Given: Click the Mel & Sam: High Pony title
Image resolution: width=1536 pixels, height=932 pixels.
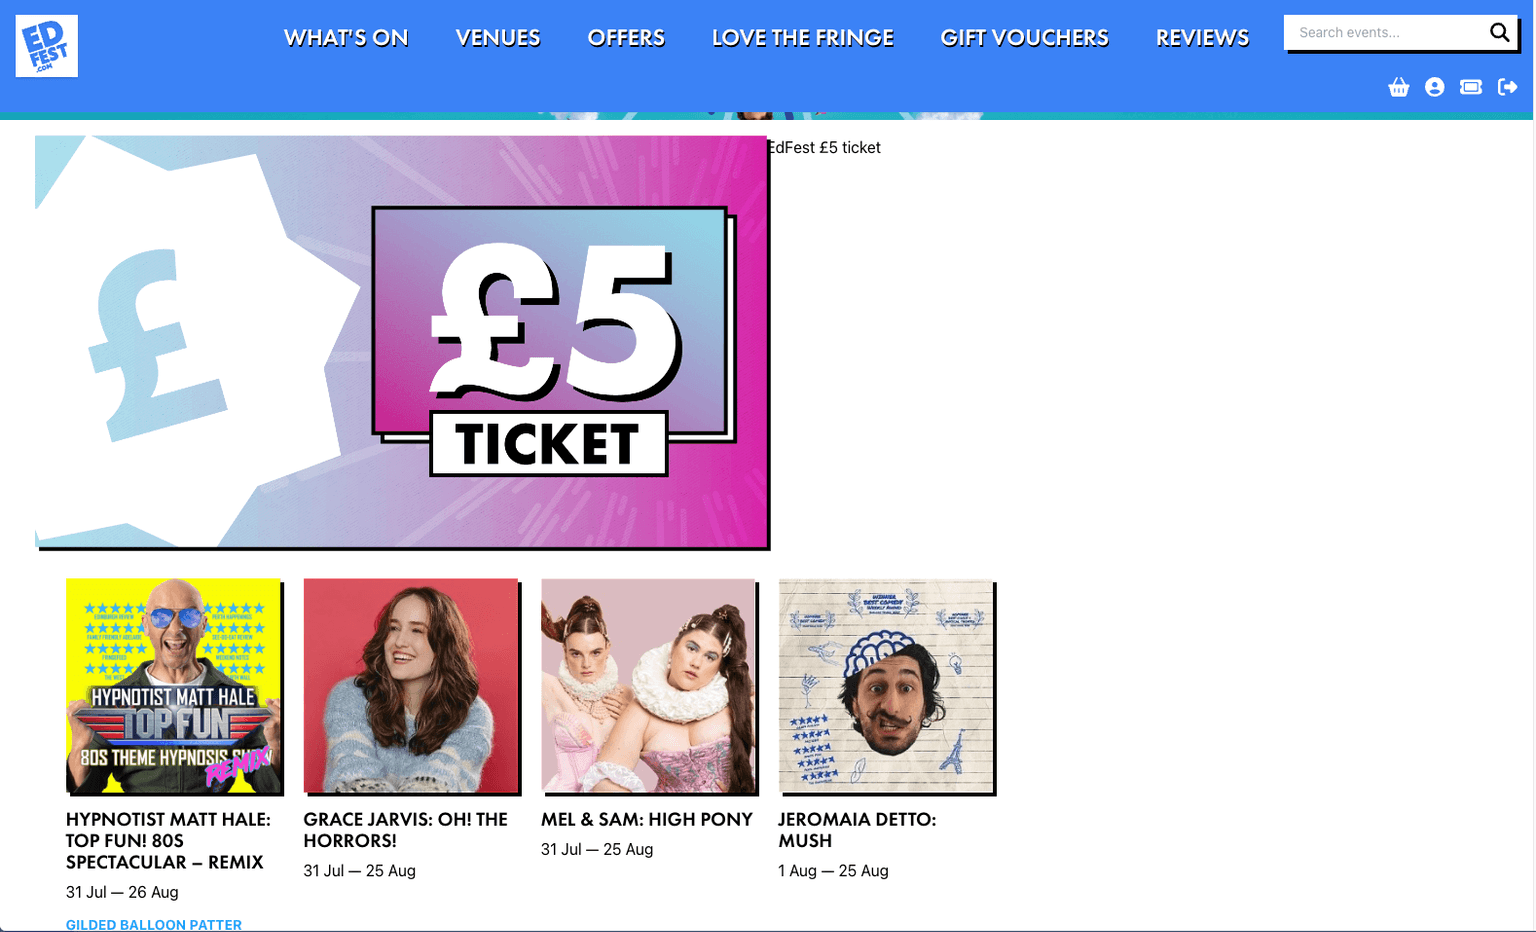Looking at the screenshot, I should pos(646,819).
